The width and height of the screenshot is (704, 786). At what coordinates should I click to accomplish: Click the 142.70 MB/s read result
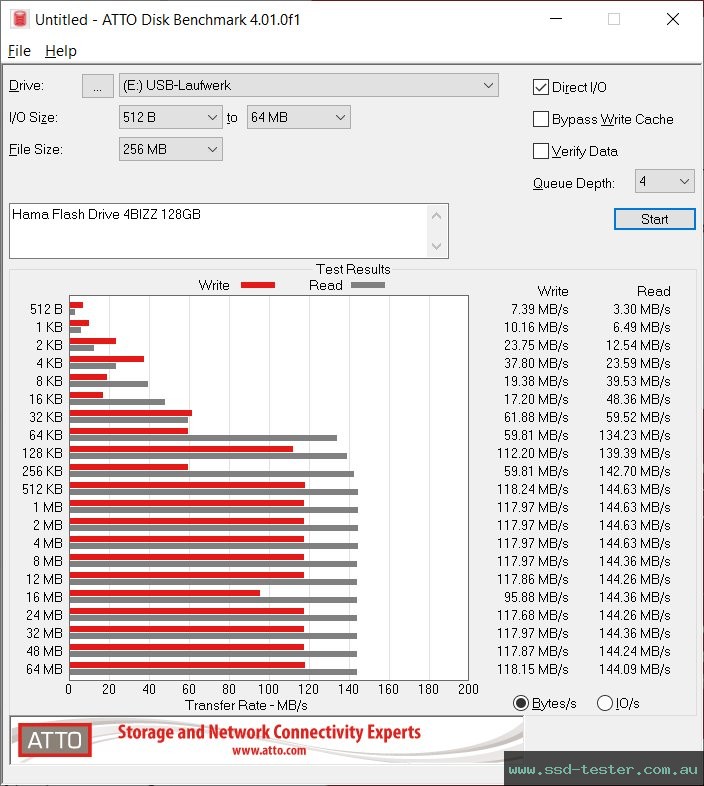point(635,471)
